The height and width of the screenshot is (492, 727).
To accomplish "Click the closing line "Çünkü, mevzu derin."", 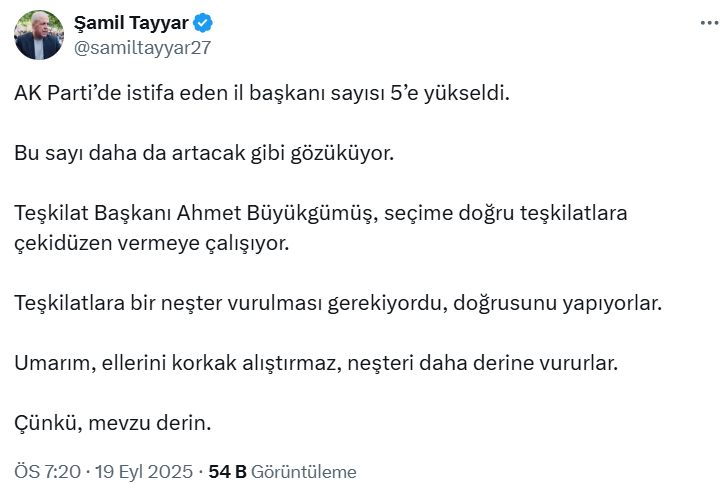I will pos(113,422).
